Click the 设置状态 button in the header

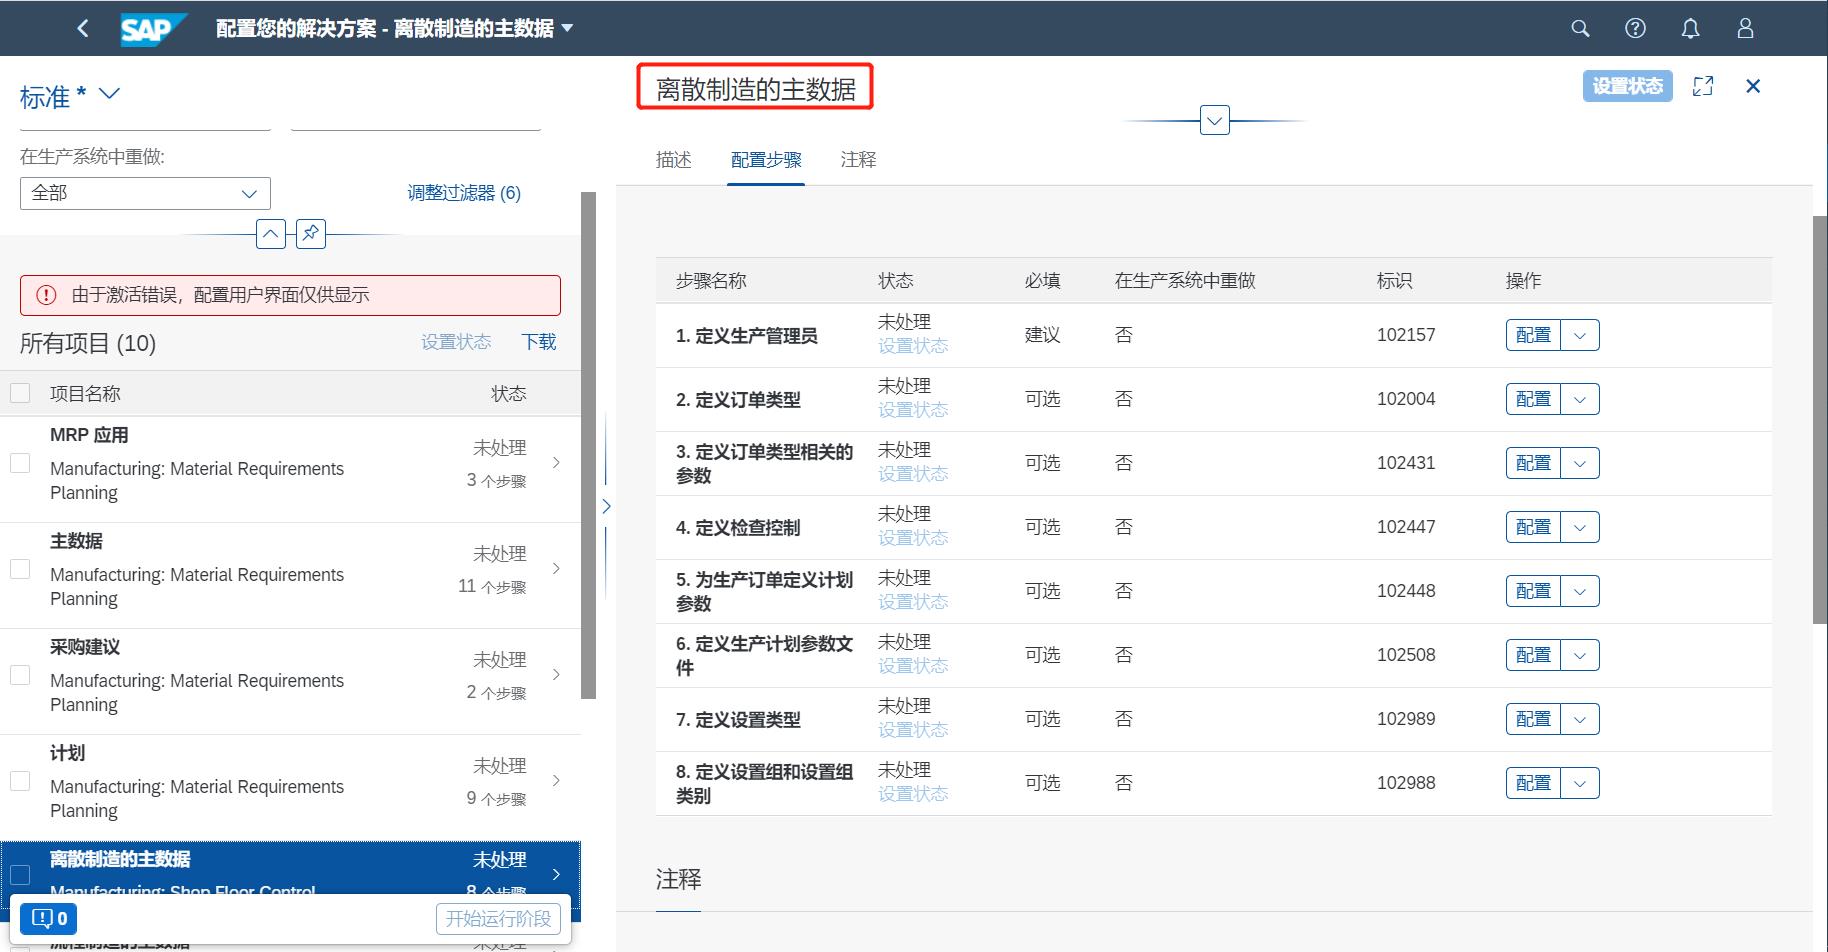tap(1627, 86)
